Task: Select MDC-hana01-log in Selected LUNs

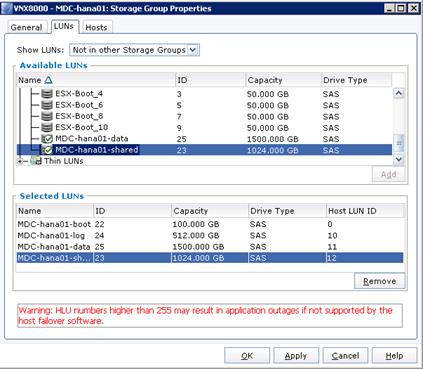Action: [210, 236]
